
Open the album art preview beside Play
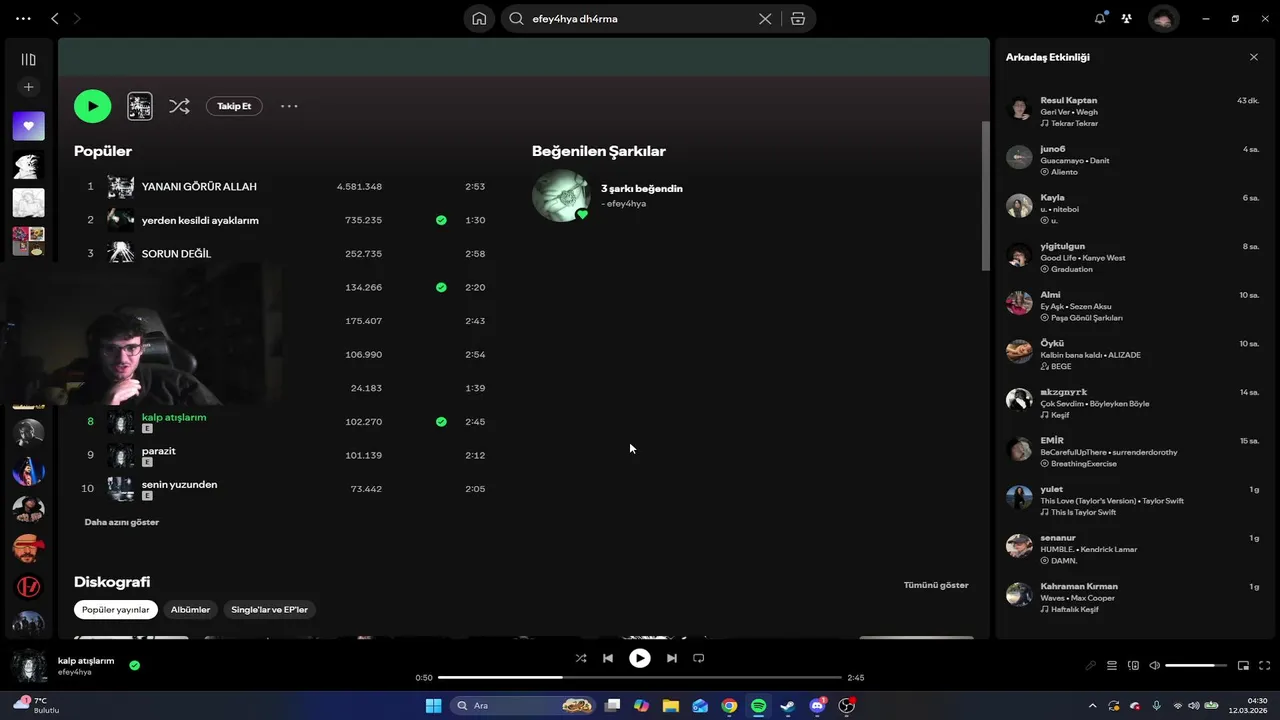pos(140,106)
